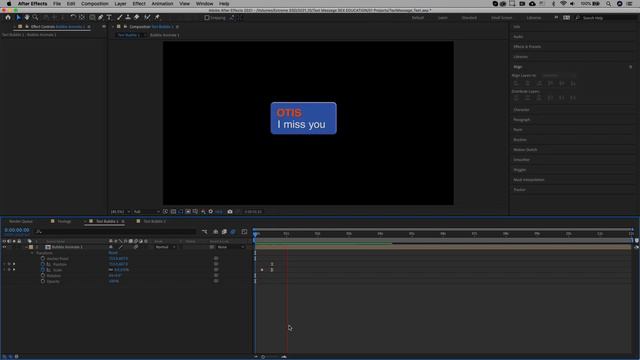The width and height of the screenshot is (640, 360).
Task: Select the Footage timeline tab
Action: [64, 222]
